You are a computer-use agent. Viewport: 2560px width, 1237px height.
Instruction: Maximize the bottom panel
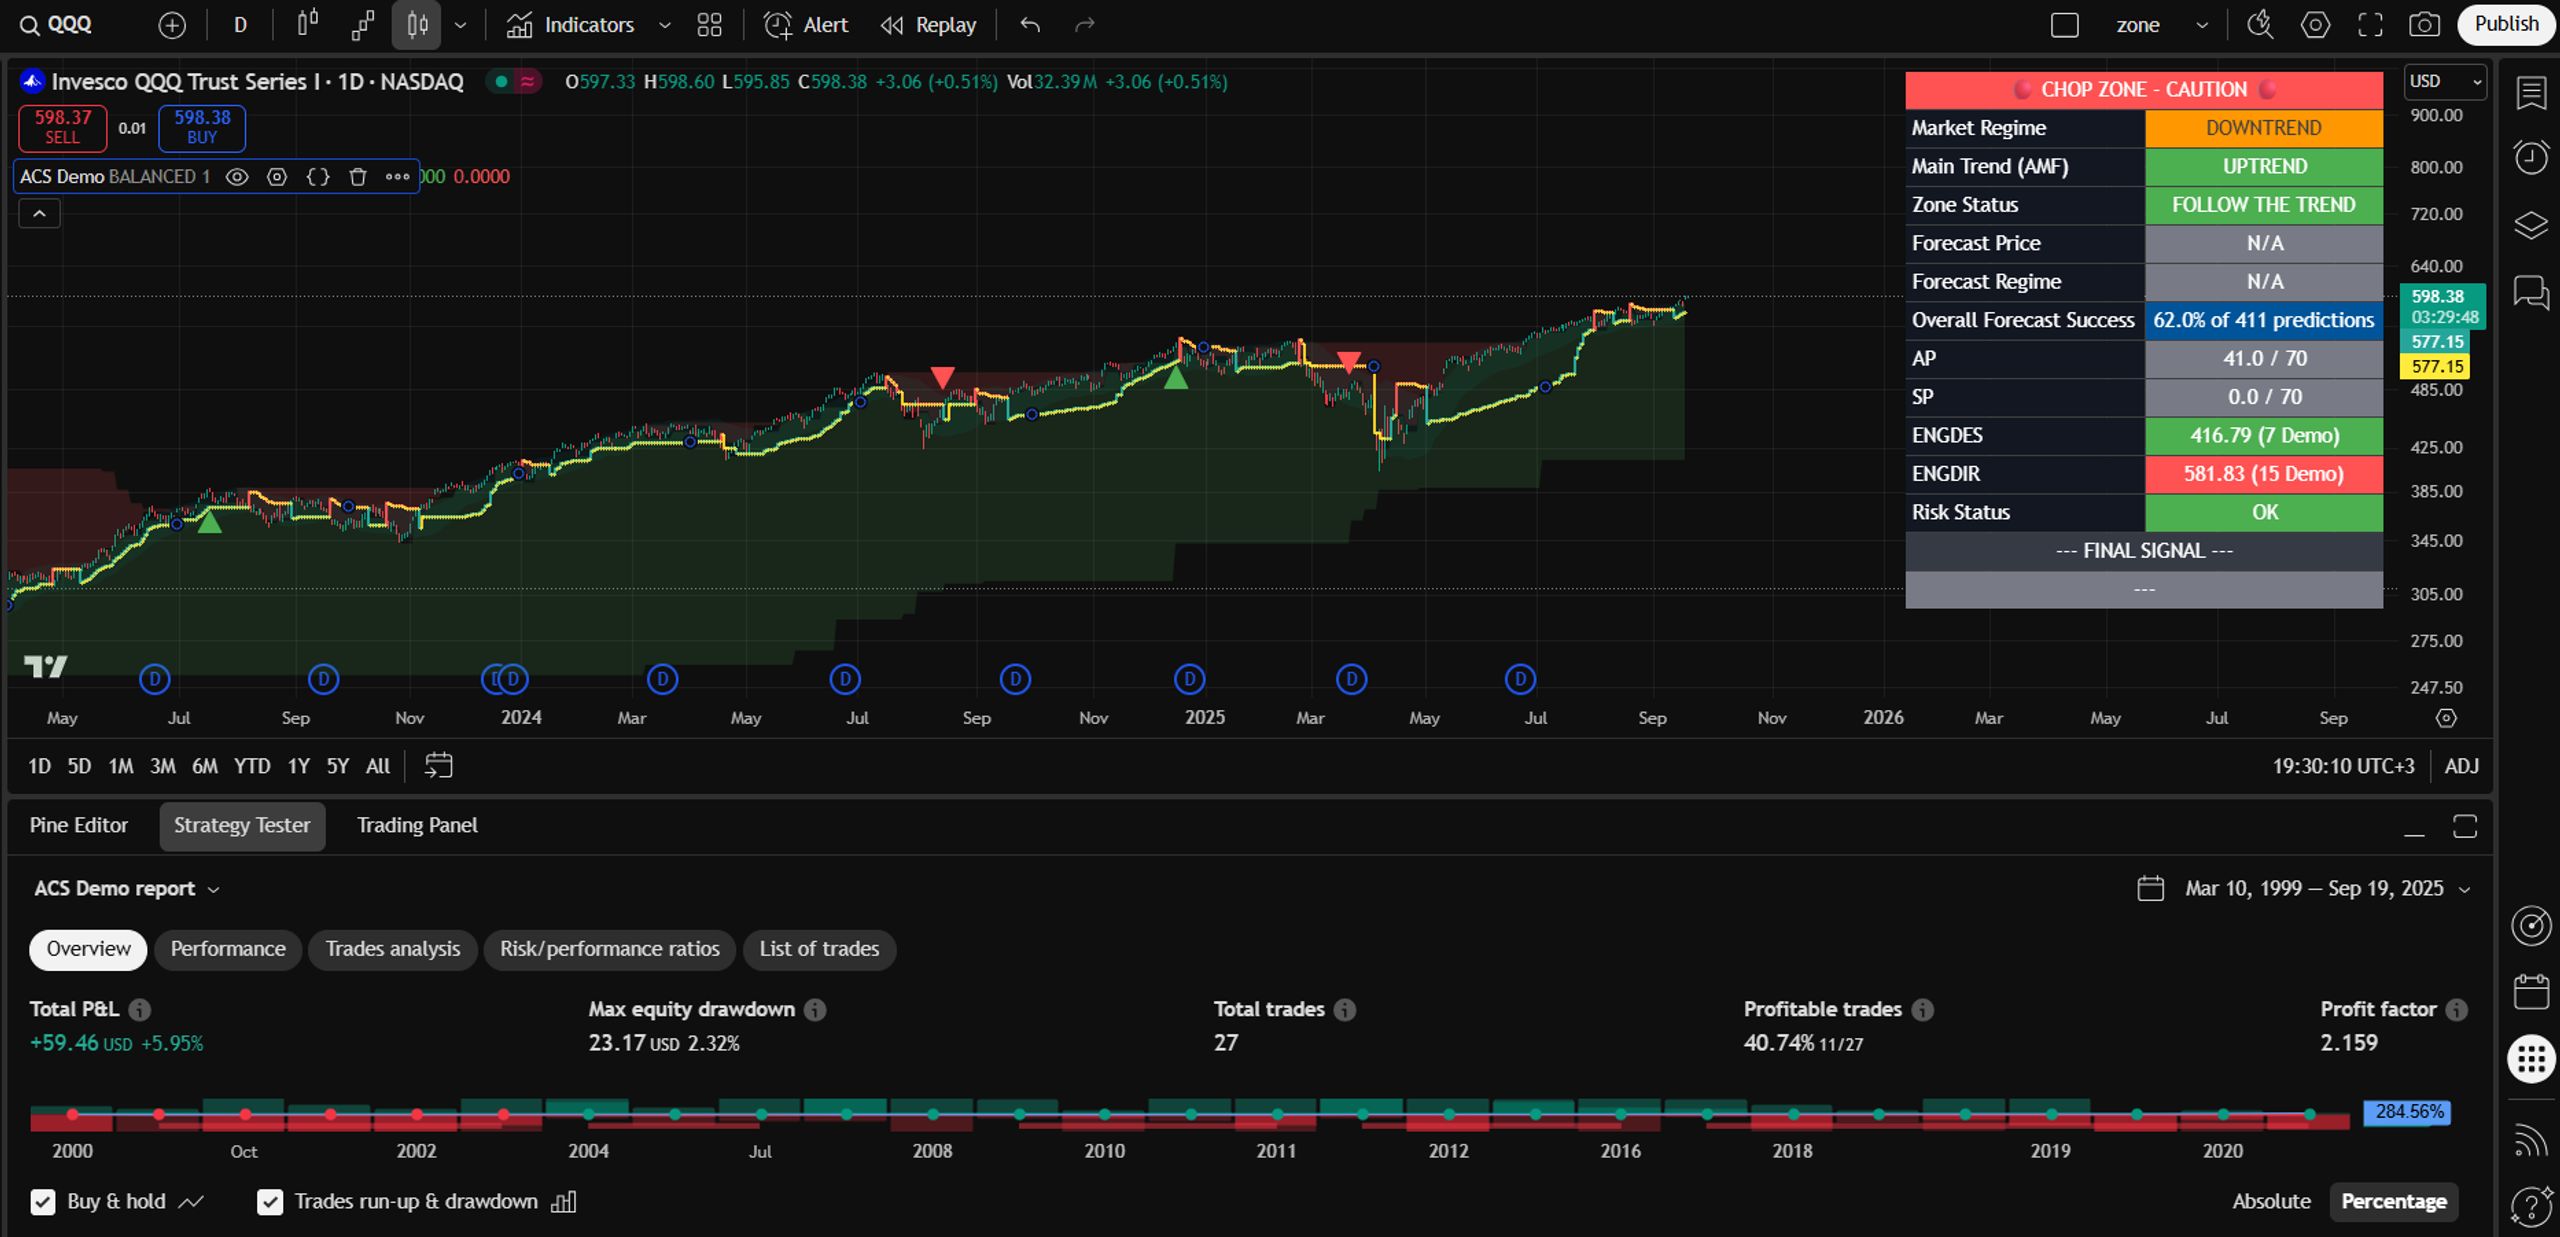[x=2465, y=827]
